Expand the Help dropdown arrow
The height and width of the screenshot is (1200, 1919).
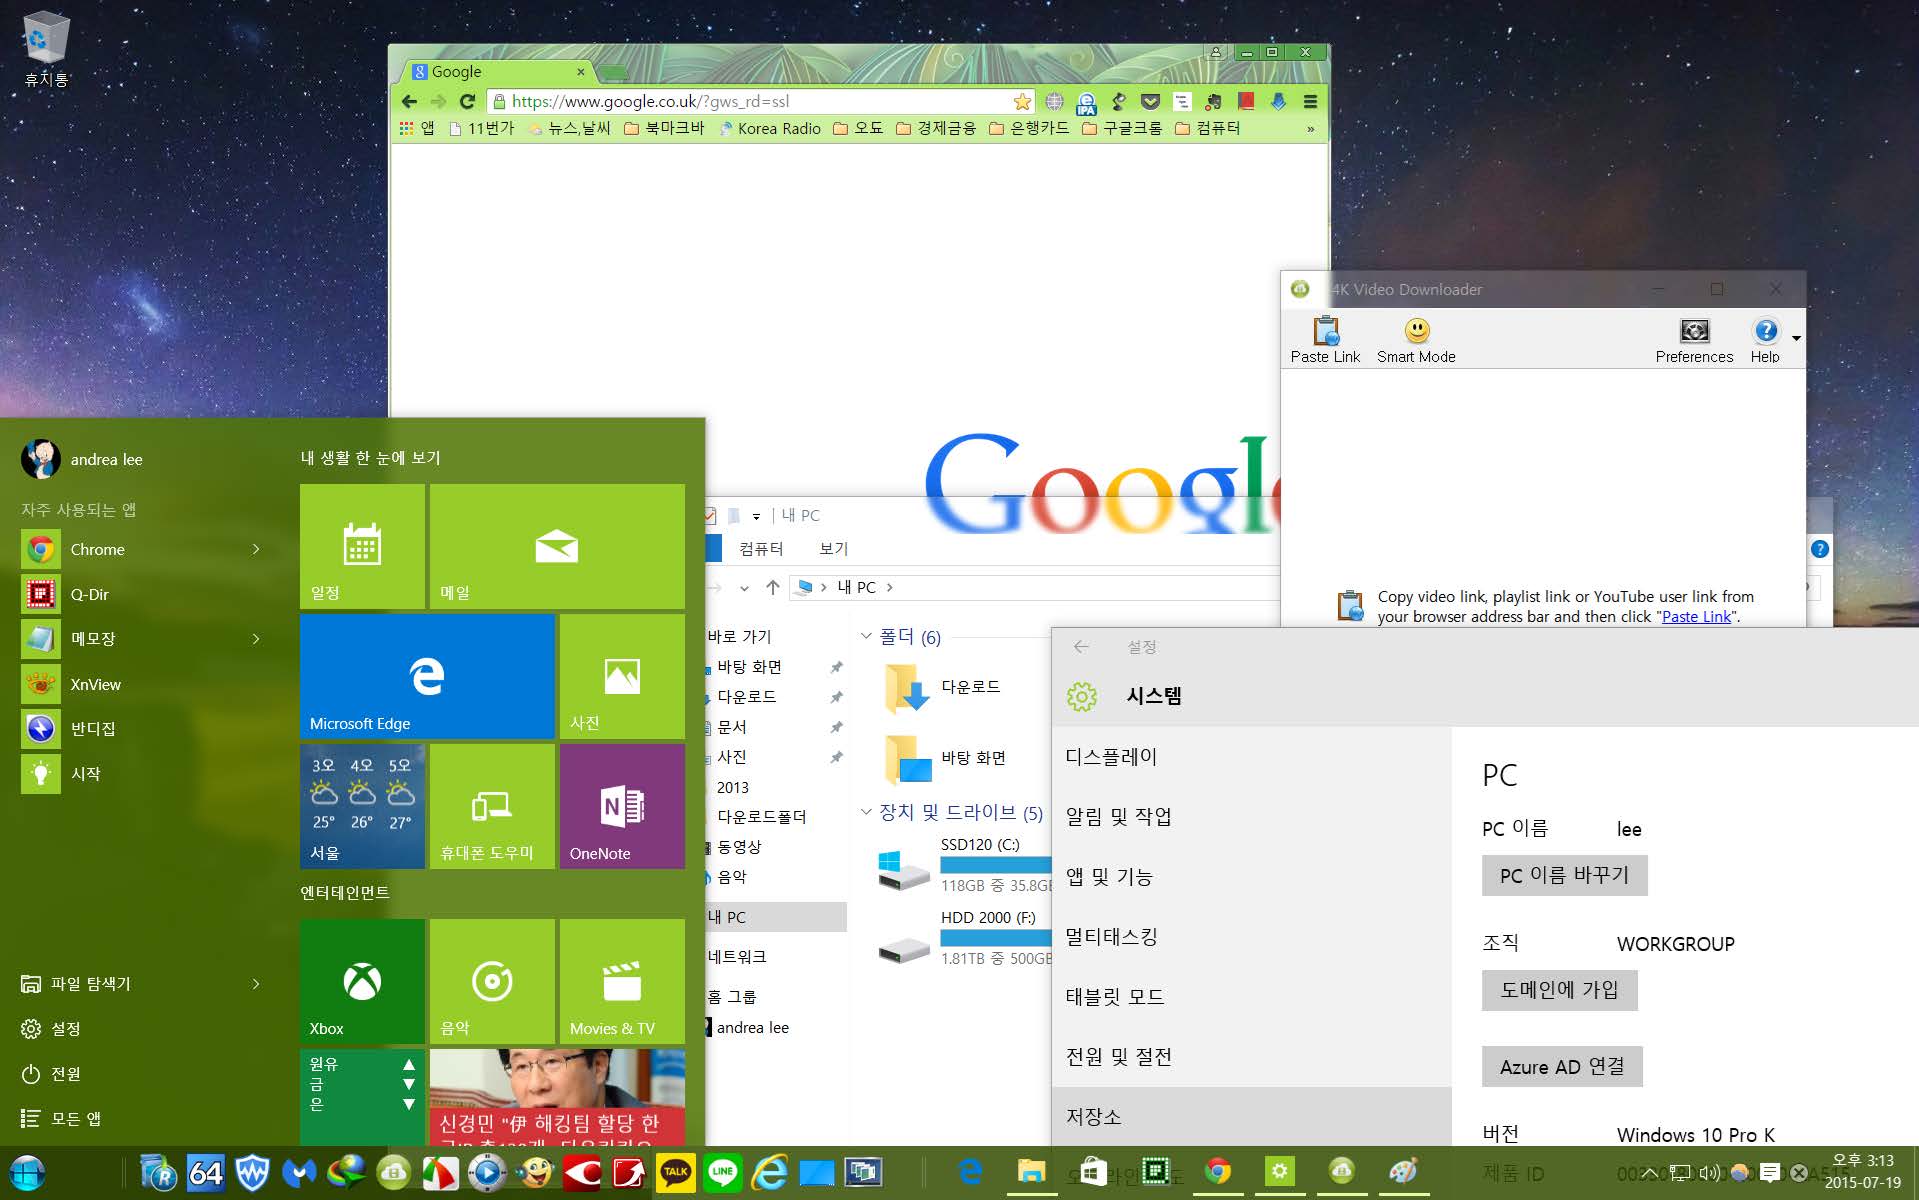[1796, 338]
